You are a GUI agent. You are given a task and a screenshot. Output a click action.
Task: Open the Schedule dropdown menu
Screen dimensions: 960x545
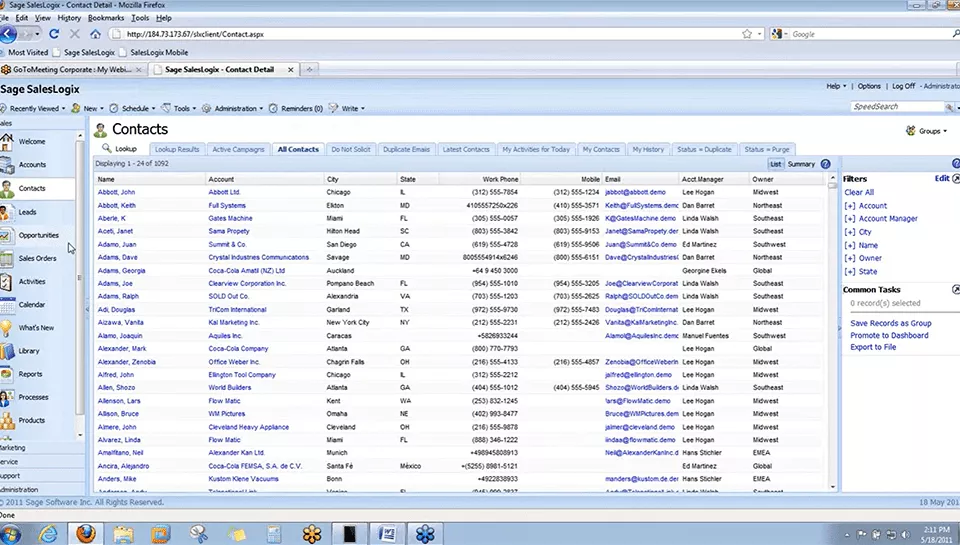(132, 108)
